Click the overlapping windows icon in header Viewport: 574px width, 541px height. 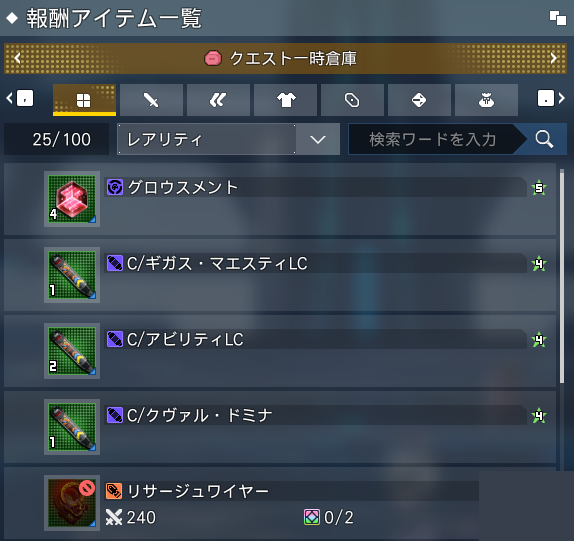click(x=558, y=18)
